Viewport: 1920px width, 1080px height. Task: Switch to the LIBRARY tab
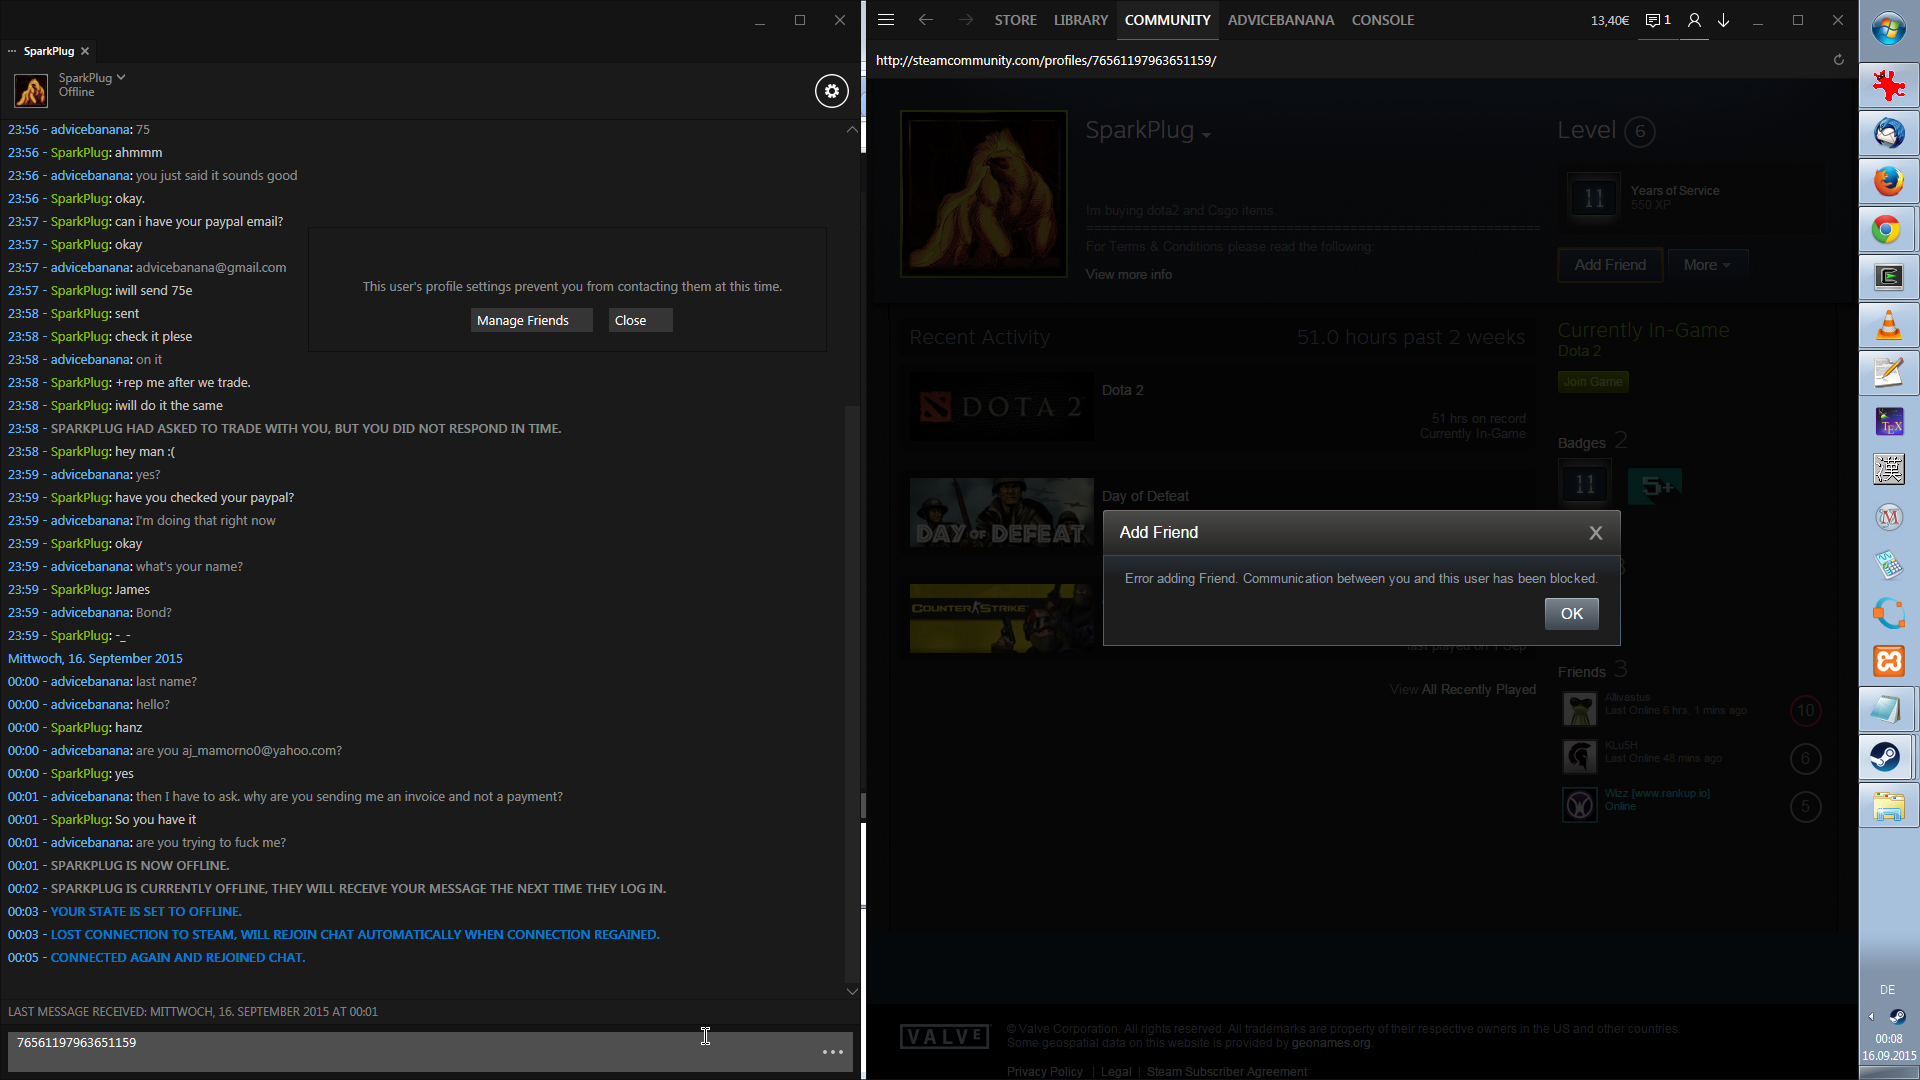click(1080, 20)
